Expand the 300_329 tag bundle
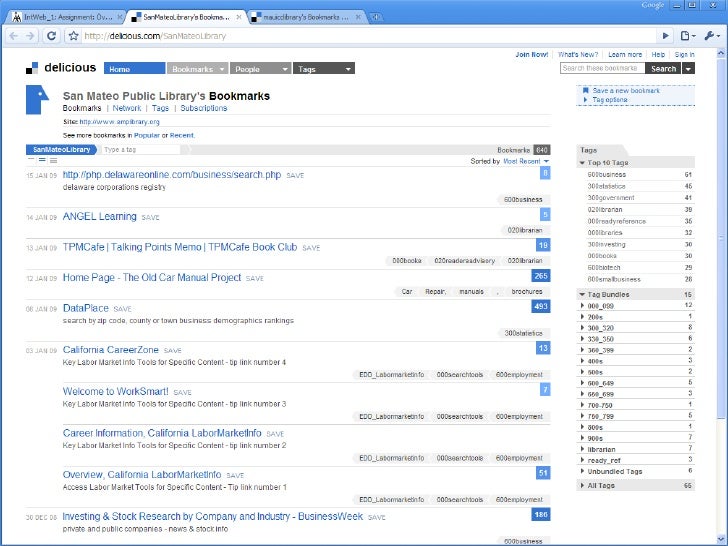 point(583,327)
